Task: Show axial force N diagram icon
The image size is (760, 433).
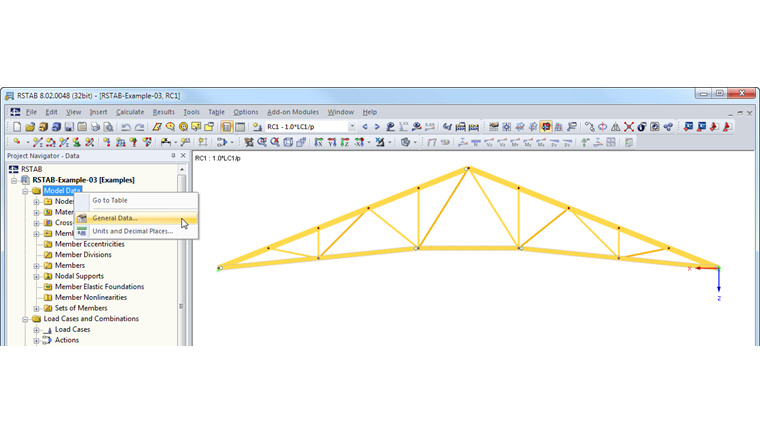Action: tap(476, 142)
